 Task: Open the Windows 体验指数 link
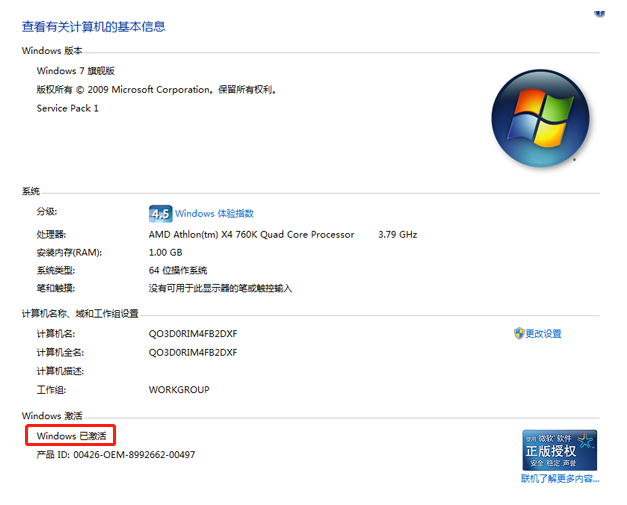click(x=214, y=214)
